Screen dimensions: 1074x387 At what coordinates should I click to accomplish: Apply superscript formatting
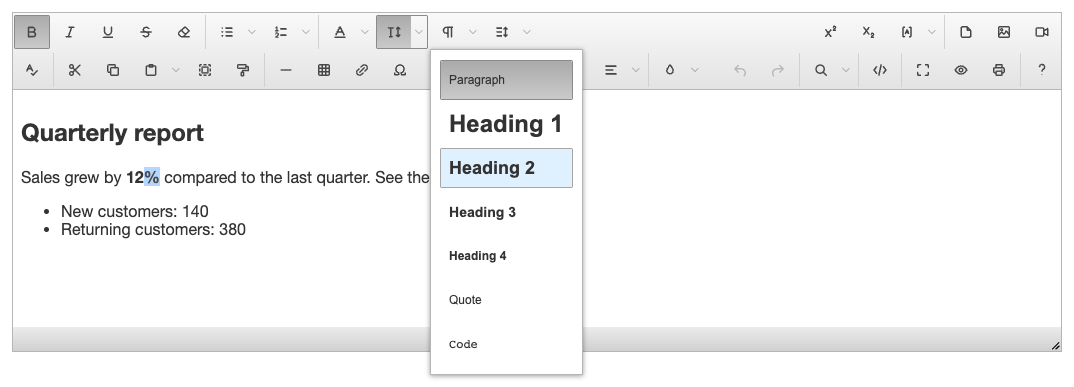(830, 32)
